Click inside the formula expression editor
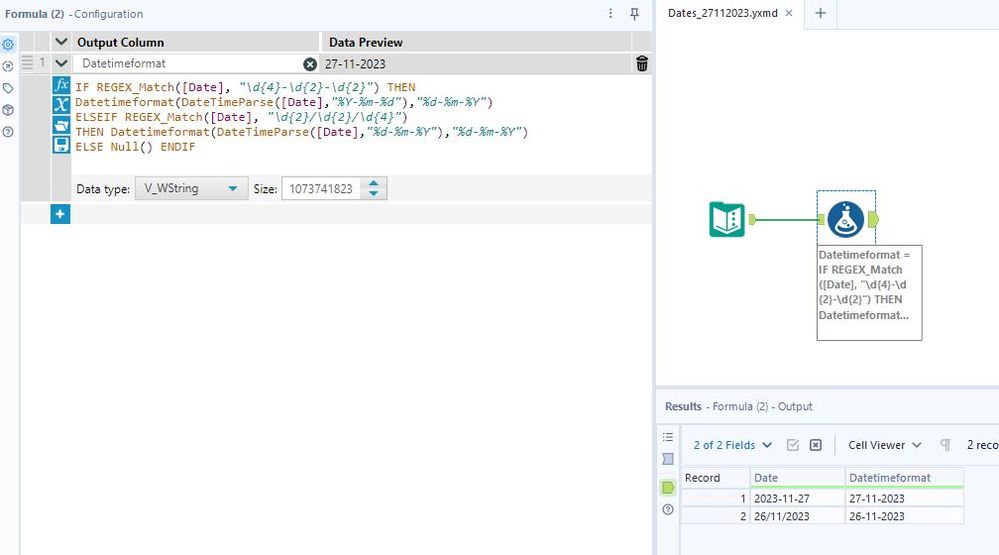This screenshot has height=555, width=999. [361, 124]
